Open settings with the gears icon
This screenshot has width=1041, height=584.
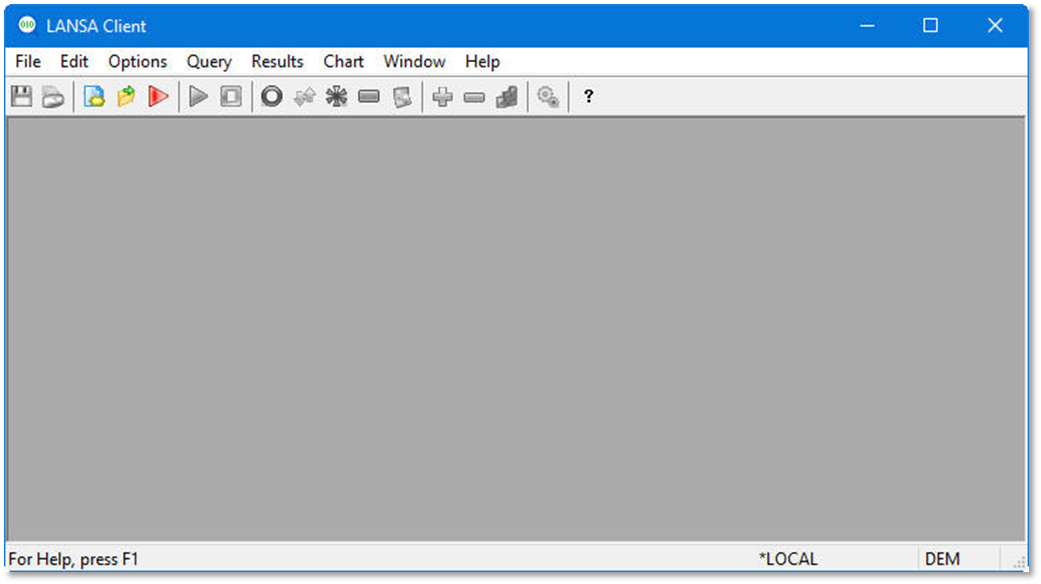coord(548,97)
